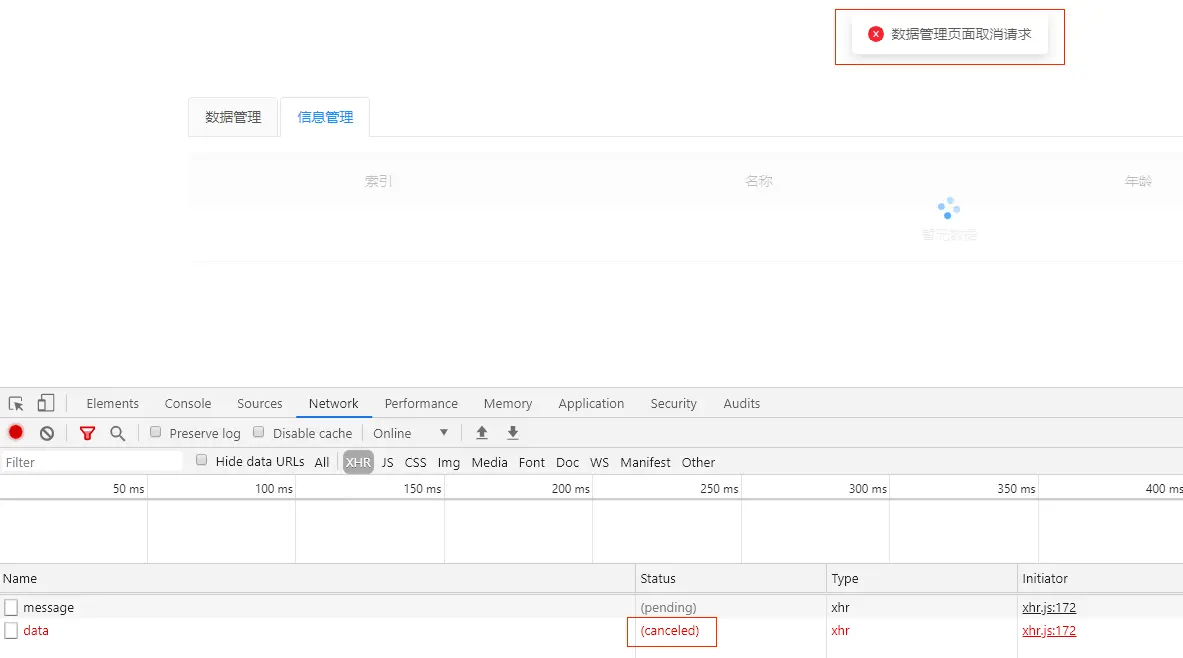Filter requests by XHR type
Screen dimensions: 1183x658
[x=358, y=463]
